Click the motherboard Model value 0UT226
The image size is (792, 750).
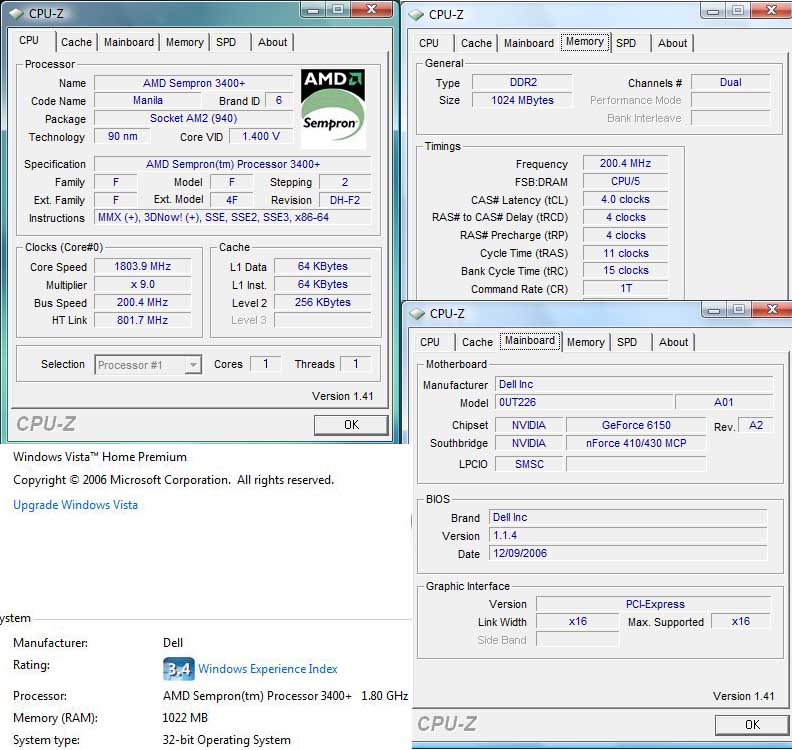point(583,403)
